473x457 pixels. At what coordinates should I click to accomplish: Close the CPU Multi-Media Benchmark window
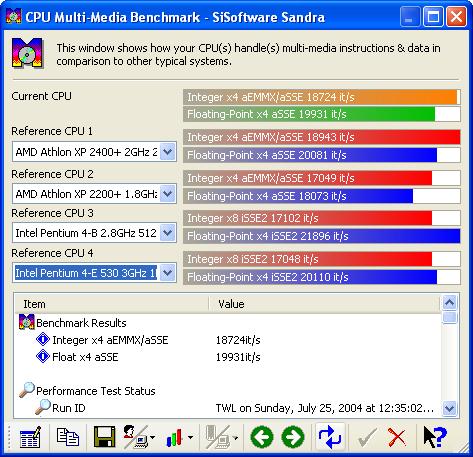456,17
